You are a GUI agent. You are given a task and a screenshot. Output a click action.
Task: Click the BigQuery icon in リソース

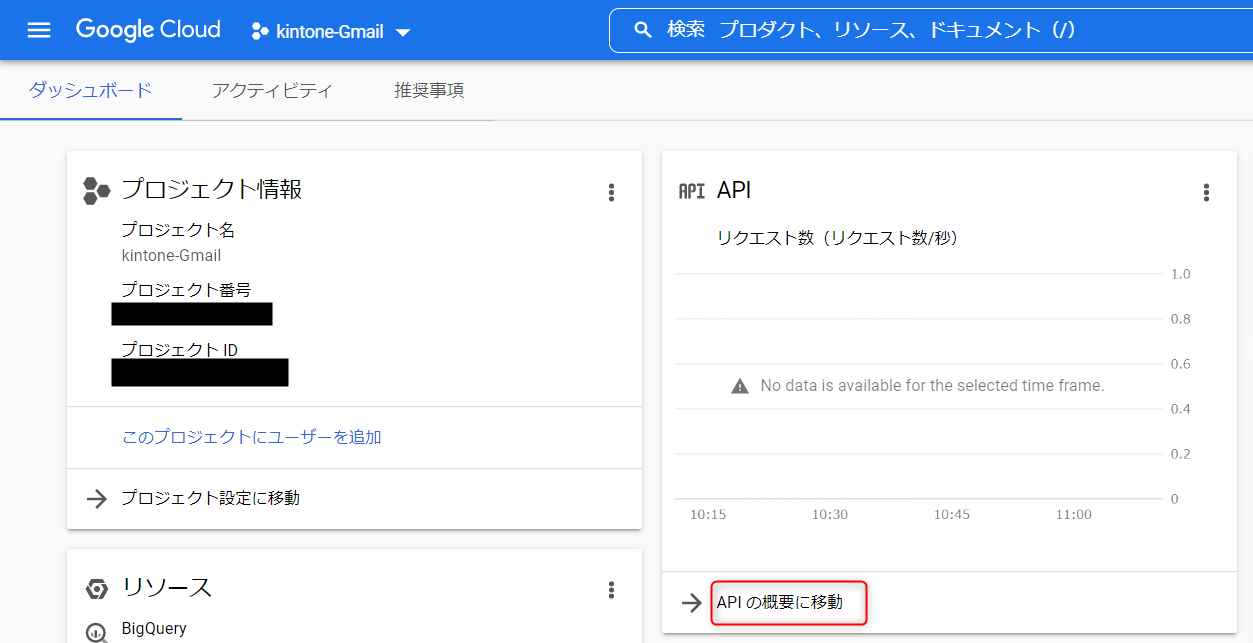click(97, 631)
